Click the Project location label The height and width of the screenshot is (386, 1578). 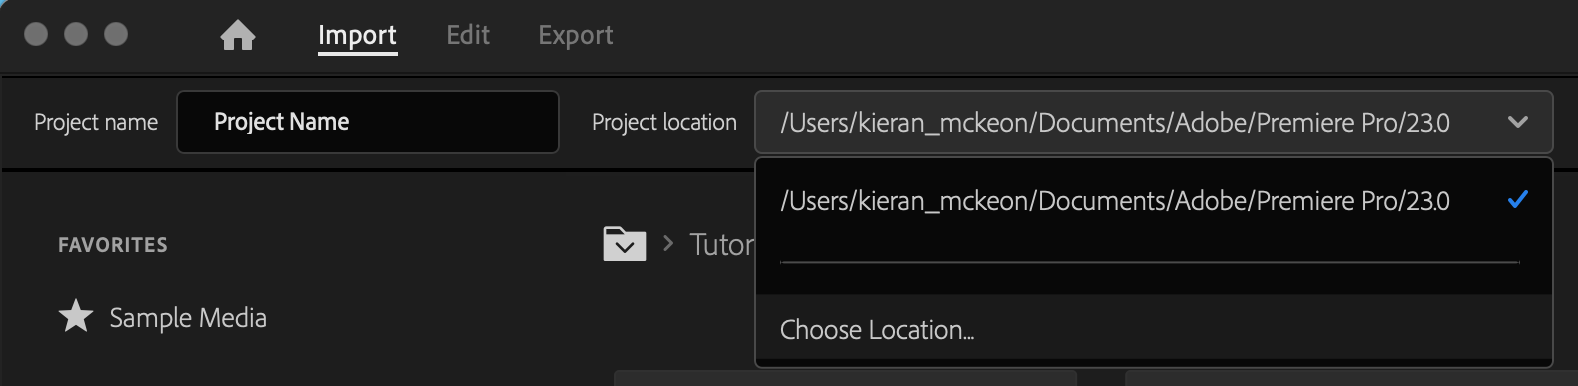(x=664, y=122)
